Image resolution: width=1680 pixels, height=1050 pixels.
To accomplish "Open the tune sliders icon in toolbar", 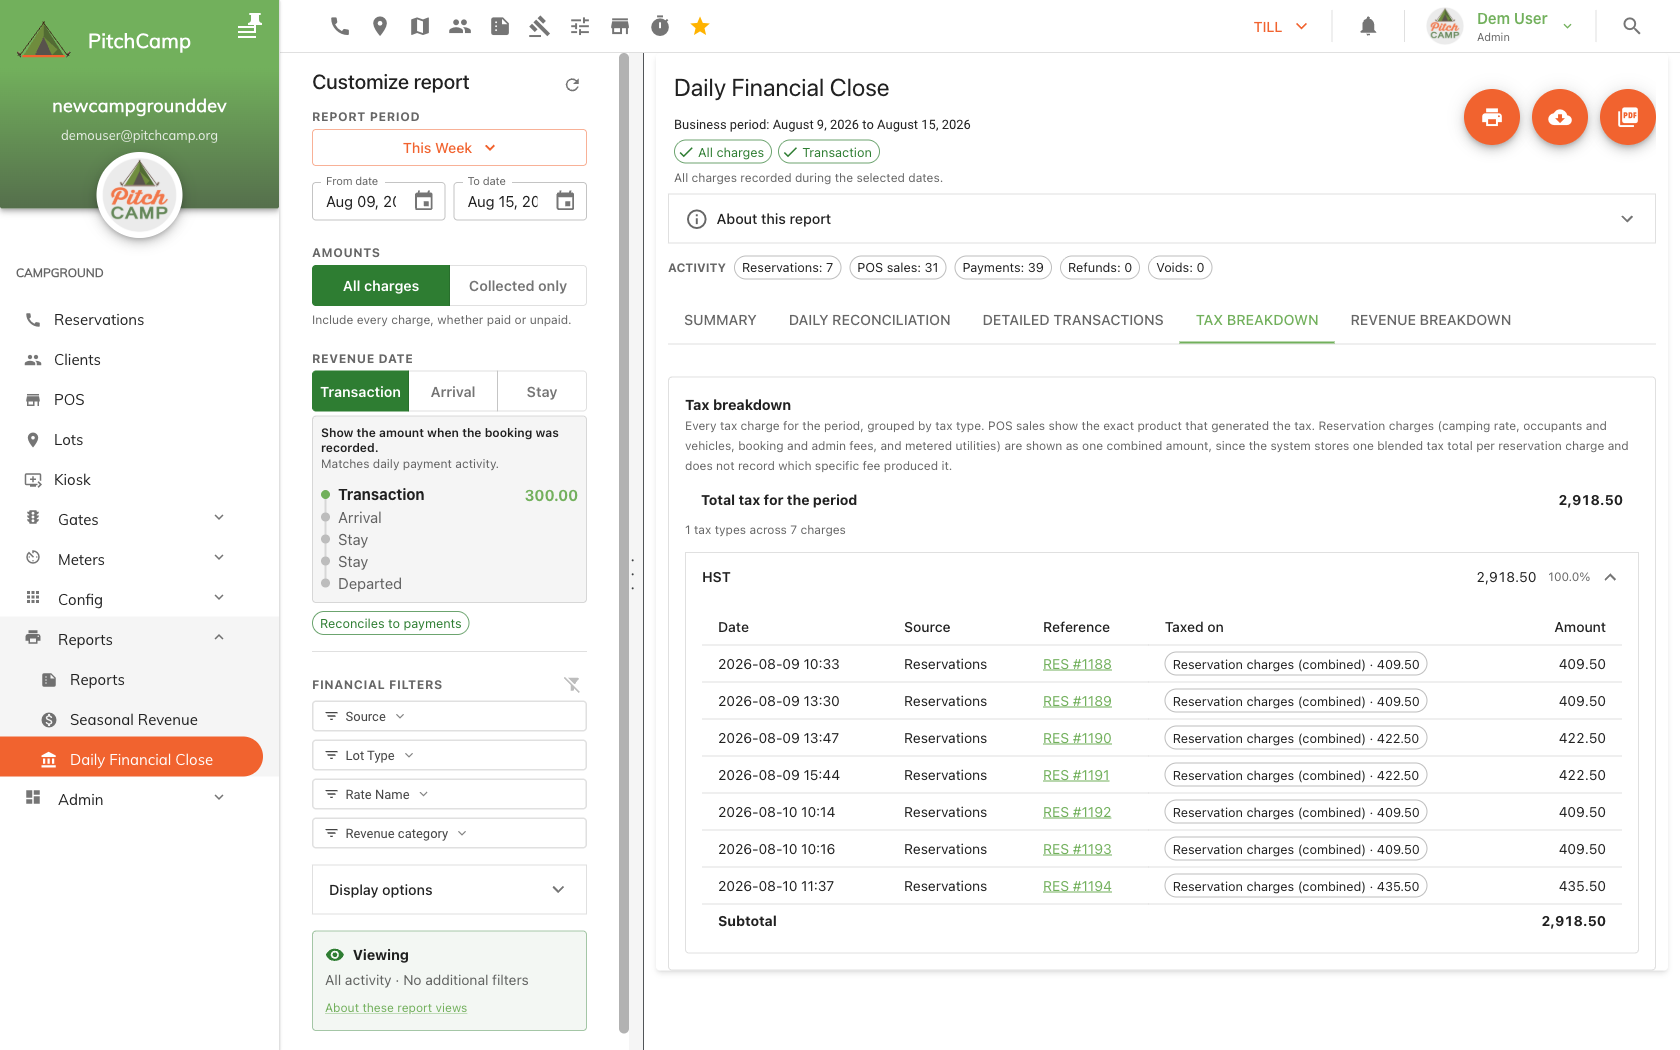I will (x=580, y=27).
